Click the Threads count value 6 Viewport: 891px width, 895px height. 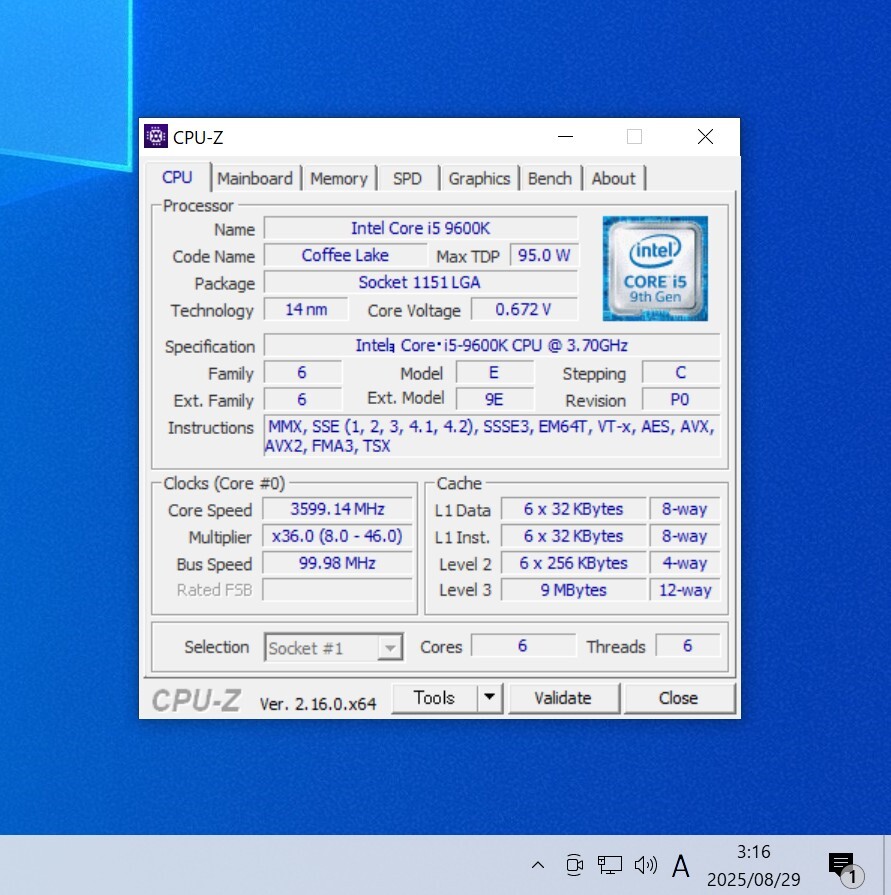coord(688,646)
